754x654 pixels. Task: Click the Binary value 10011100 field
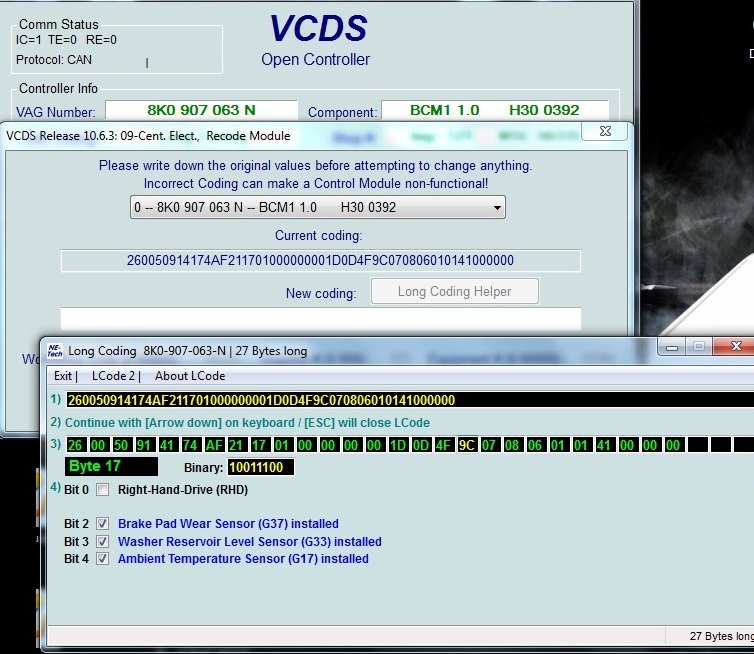261,467
